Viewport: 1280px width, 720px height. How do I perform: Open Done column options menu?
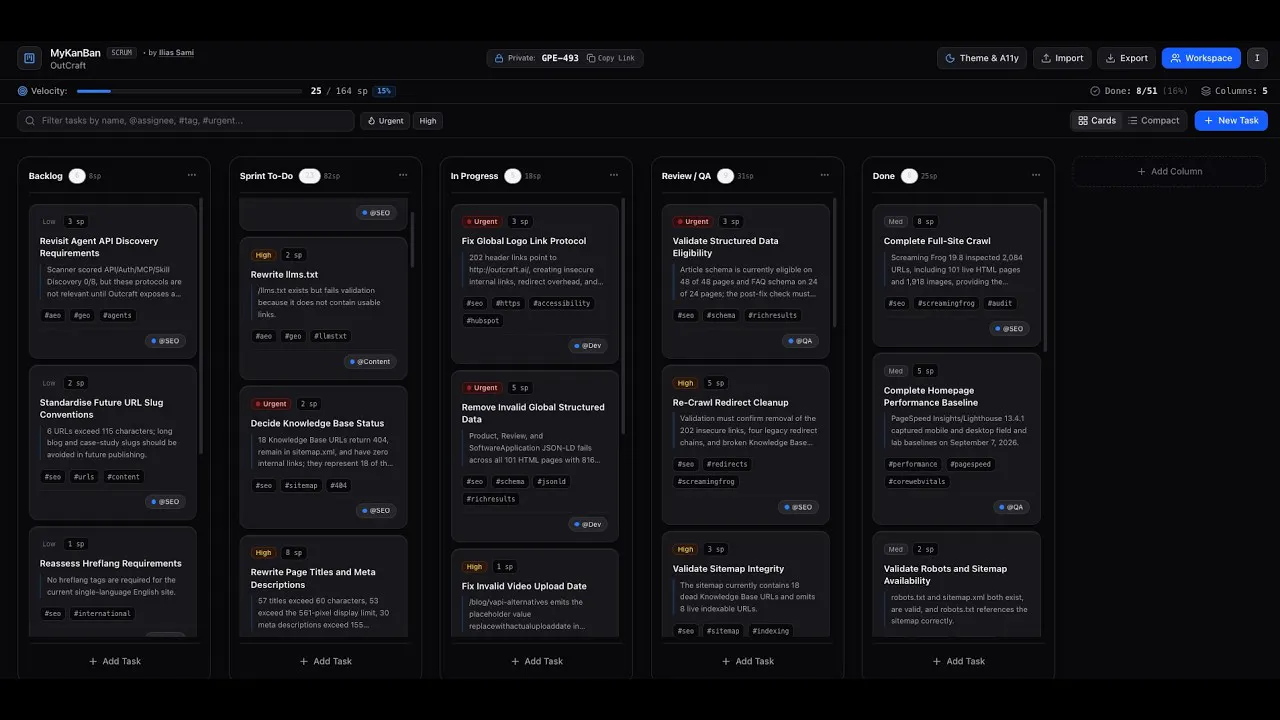point(1036,175)
